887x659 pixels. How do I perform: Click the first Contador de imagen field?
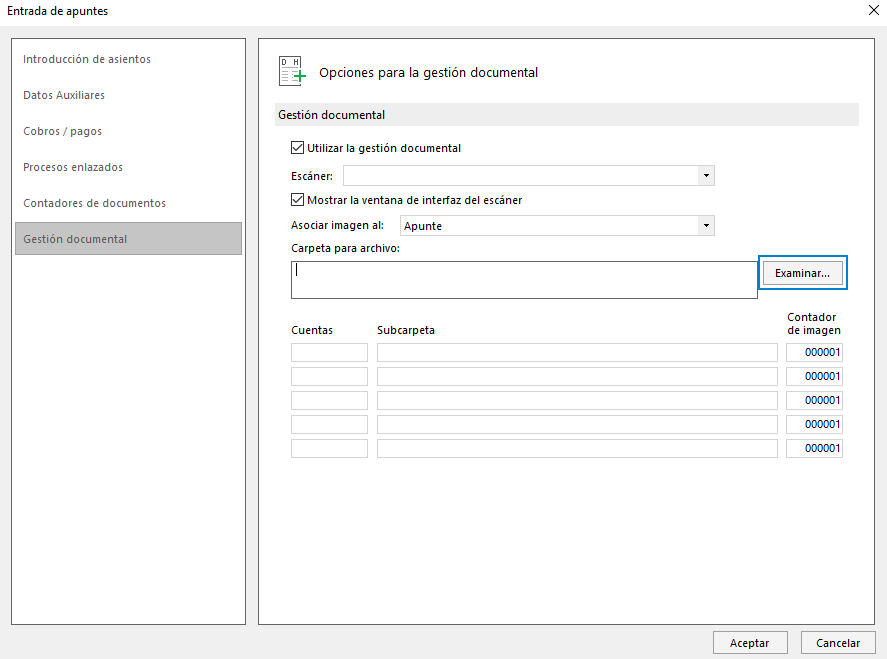[x=814, y=352]
